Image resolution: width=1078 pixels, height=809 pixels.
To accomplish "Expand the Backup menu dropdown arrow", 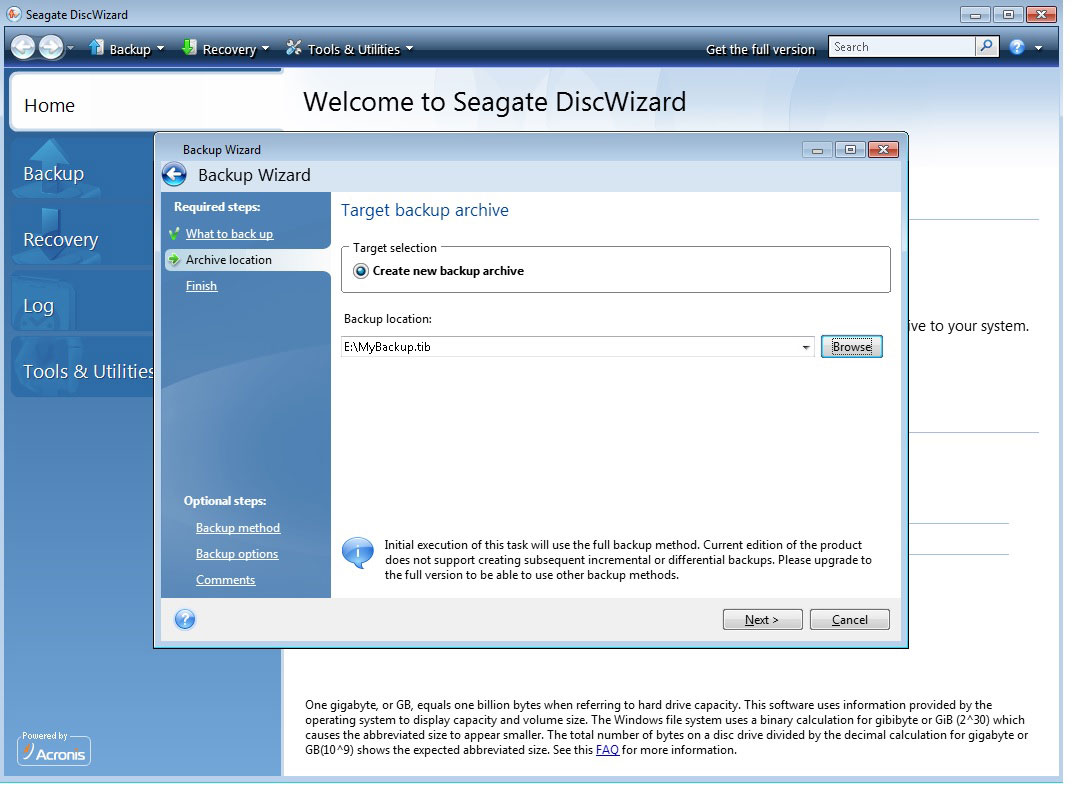I will tap(160, 49).
